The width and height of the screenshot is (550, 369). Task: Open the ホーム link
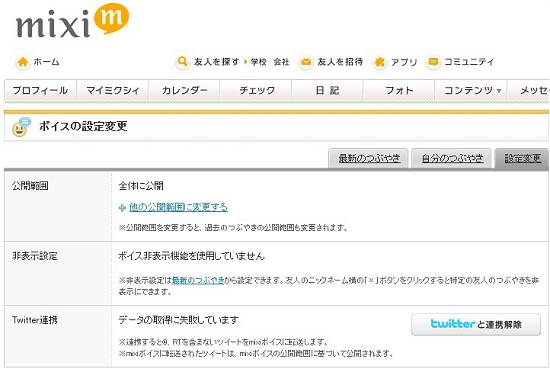point(46,62)
